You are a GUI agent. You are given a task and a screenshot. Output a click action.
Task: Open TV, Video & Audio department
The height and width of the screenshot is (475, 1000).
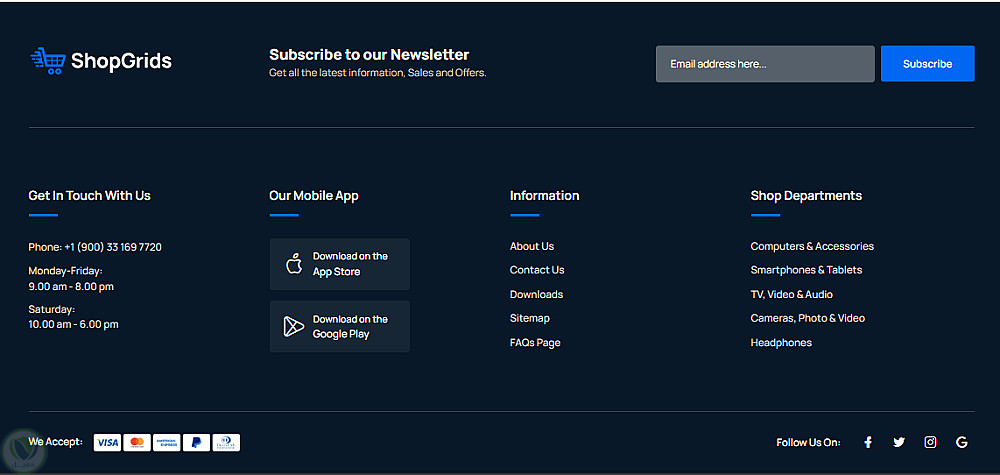pyautogui.click(x=791, y=294)
